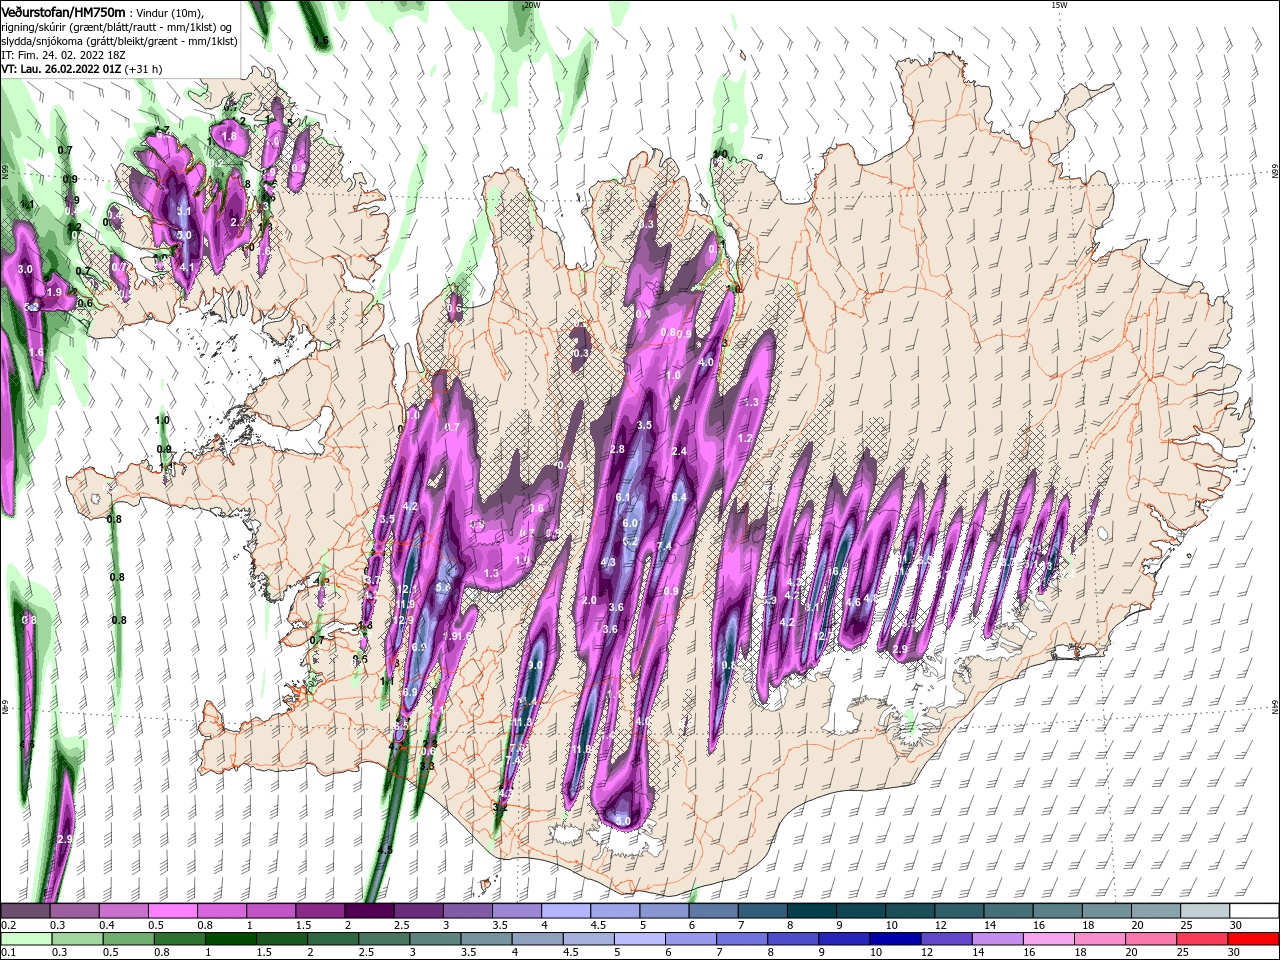Image resolution: width=1280 pixels, height=960 pixels.
Task: Pick lower legend swatch between 0.5 and 0.8
Action: [129, 939]
